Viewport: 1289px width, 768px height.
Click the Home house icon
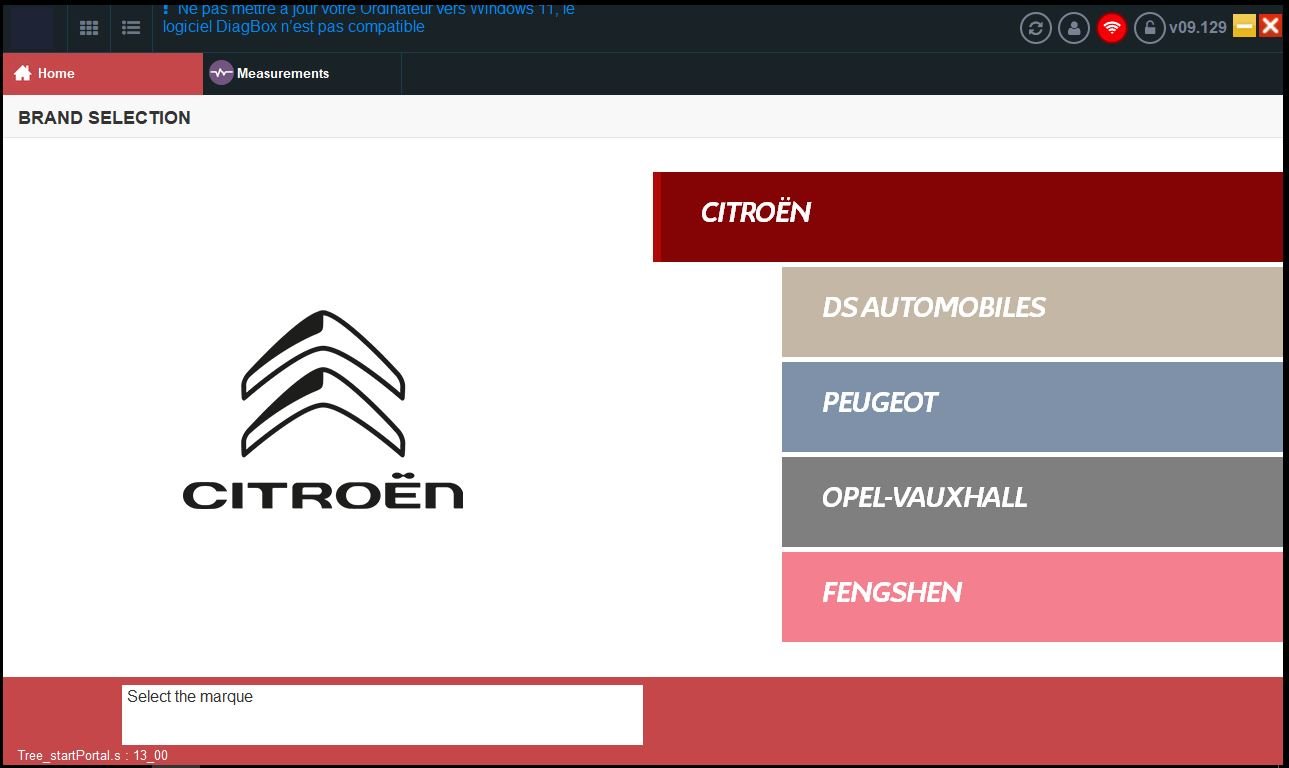click(23, 73)
